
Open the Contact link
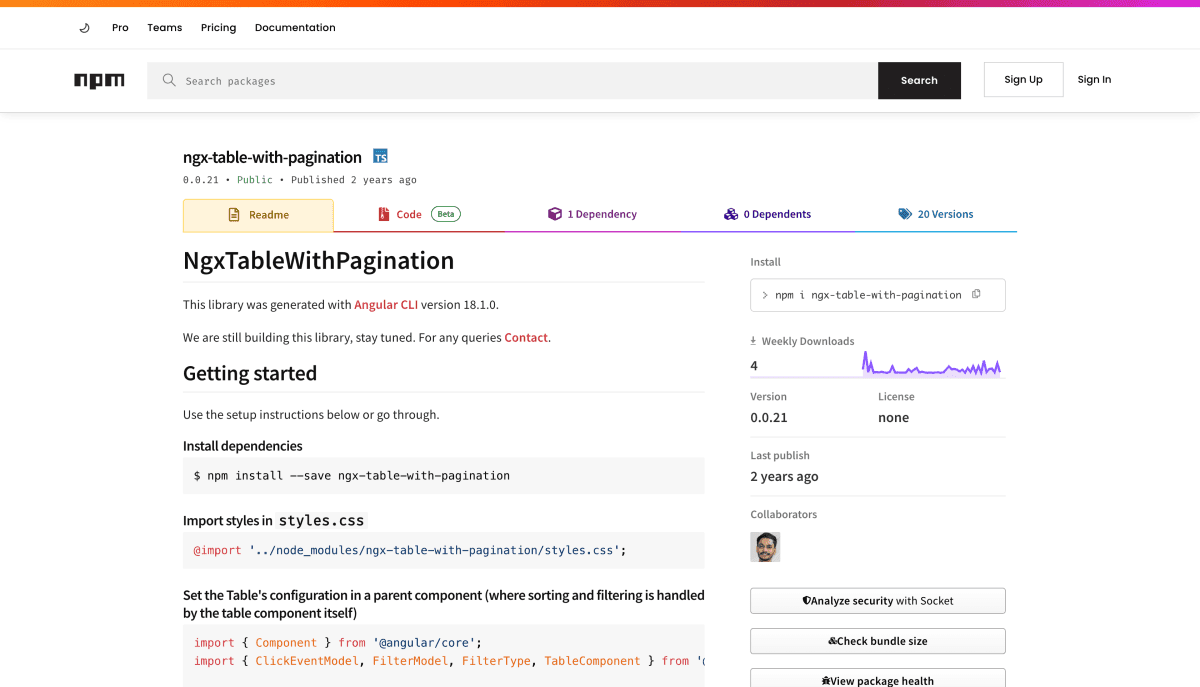coord(526,338)
